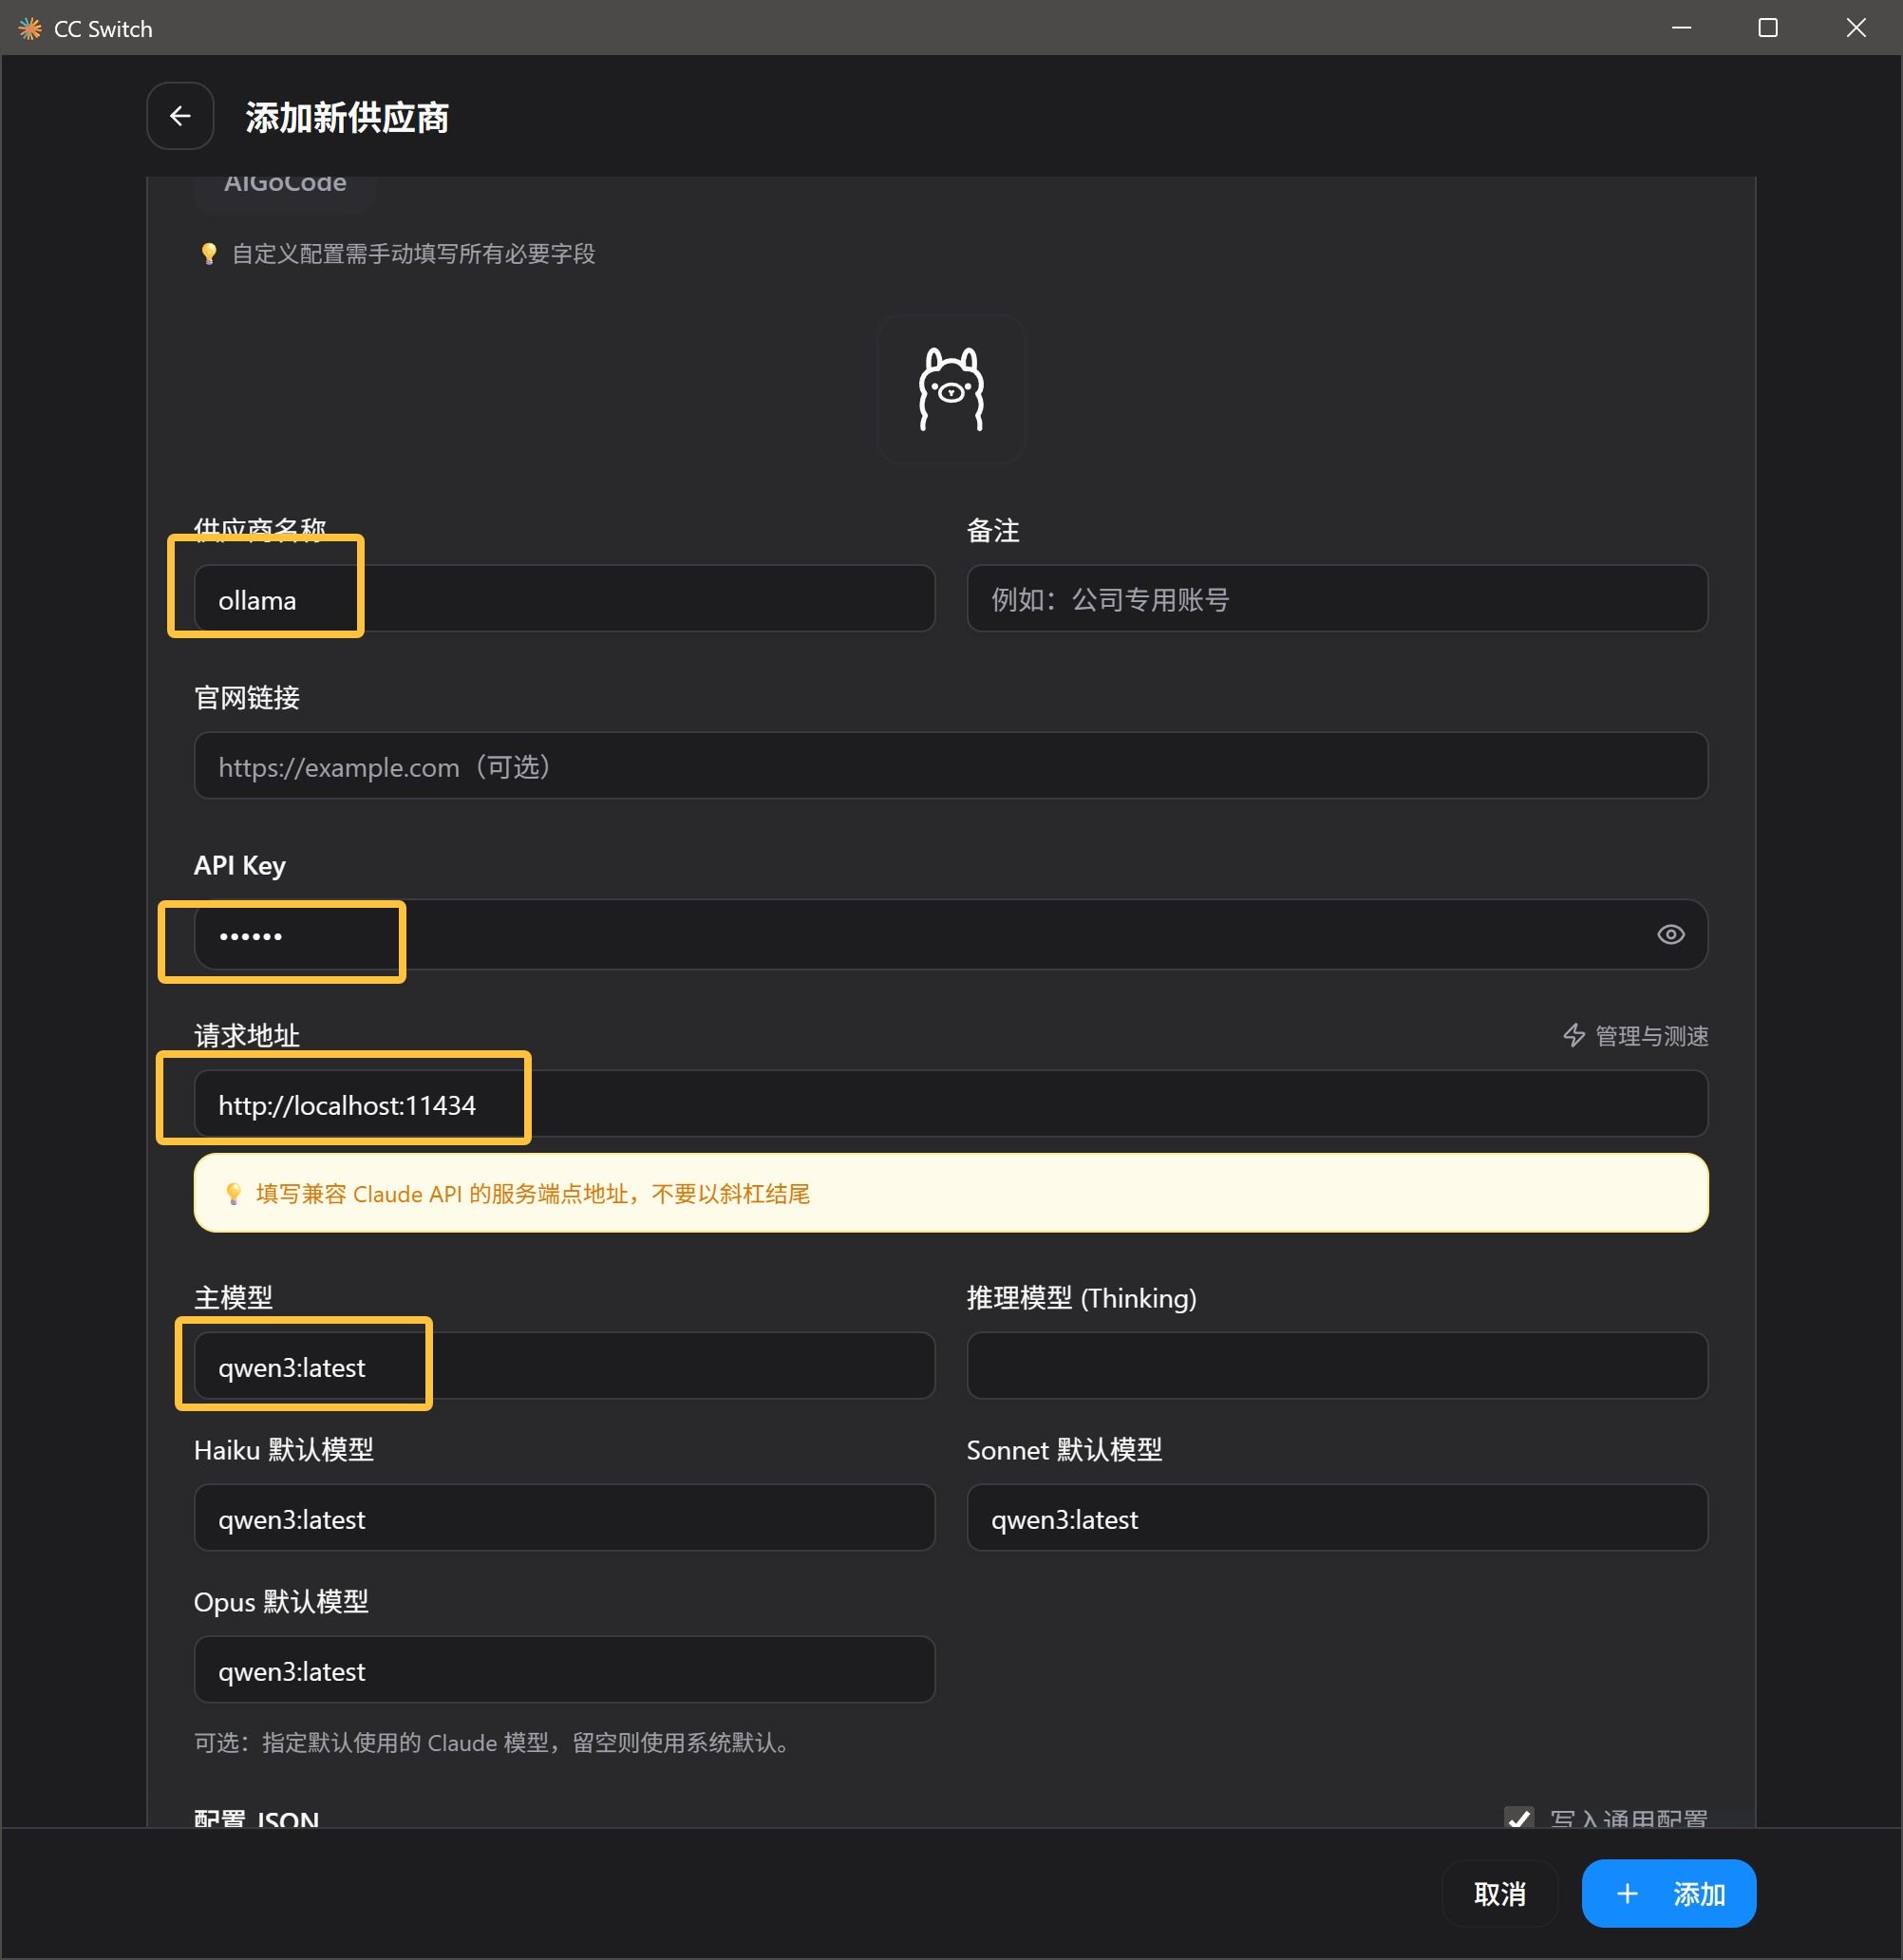1903x1960 pixels.
Task: Edit the Haiku 默认模型 field
Action: tap(564, 1518)
